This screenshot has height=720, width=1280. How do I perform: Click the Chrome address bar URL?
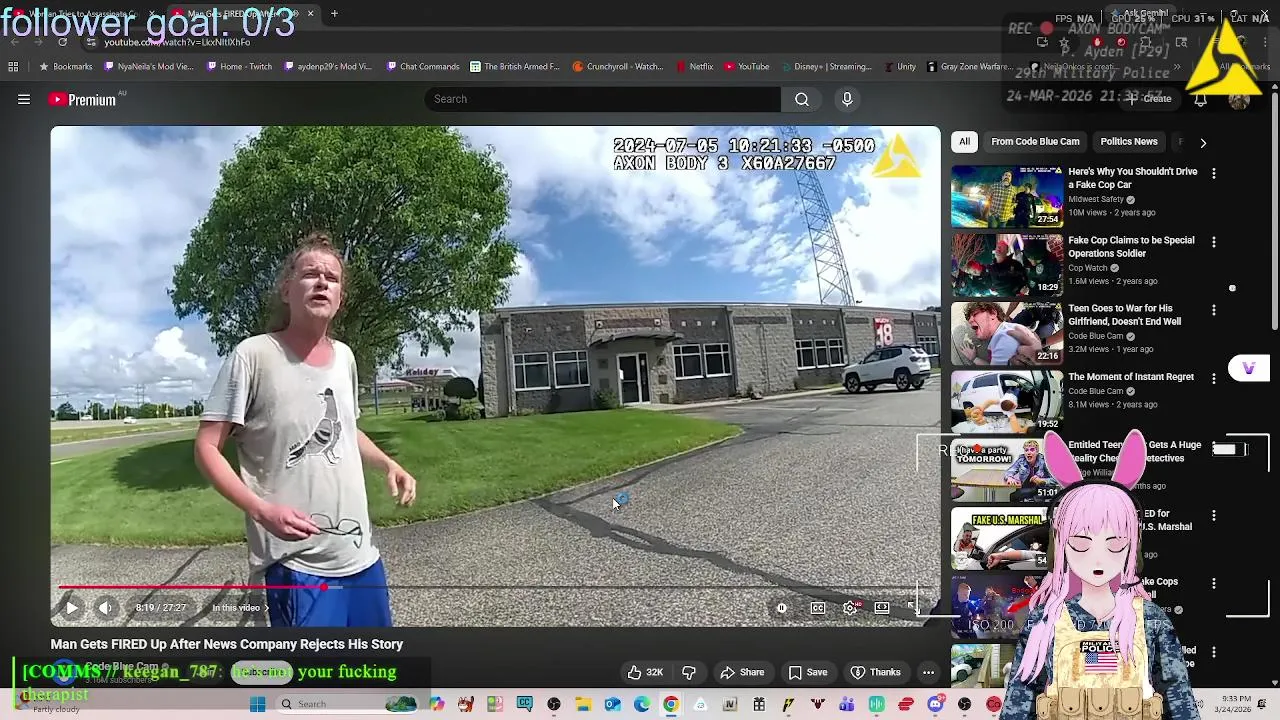click(178, 42)
